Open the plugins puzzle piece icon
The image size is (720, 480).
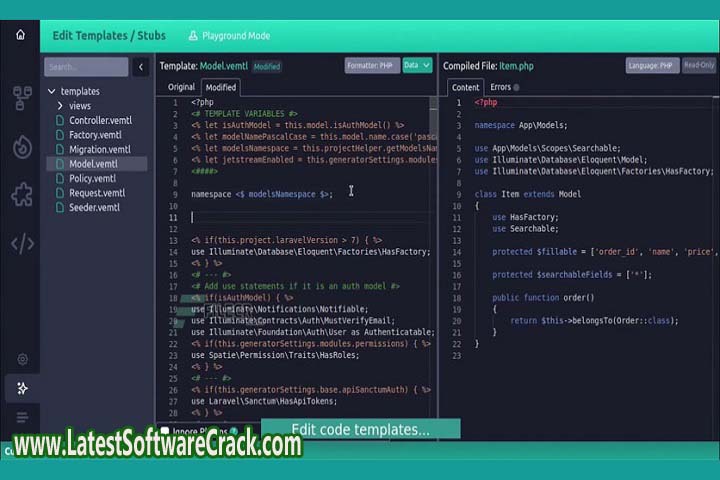click(x=21, y=194)
